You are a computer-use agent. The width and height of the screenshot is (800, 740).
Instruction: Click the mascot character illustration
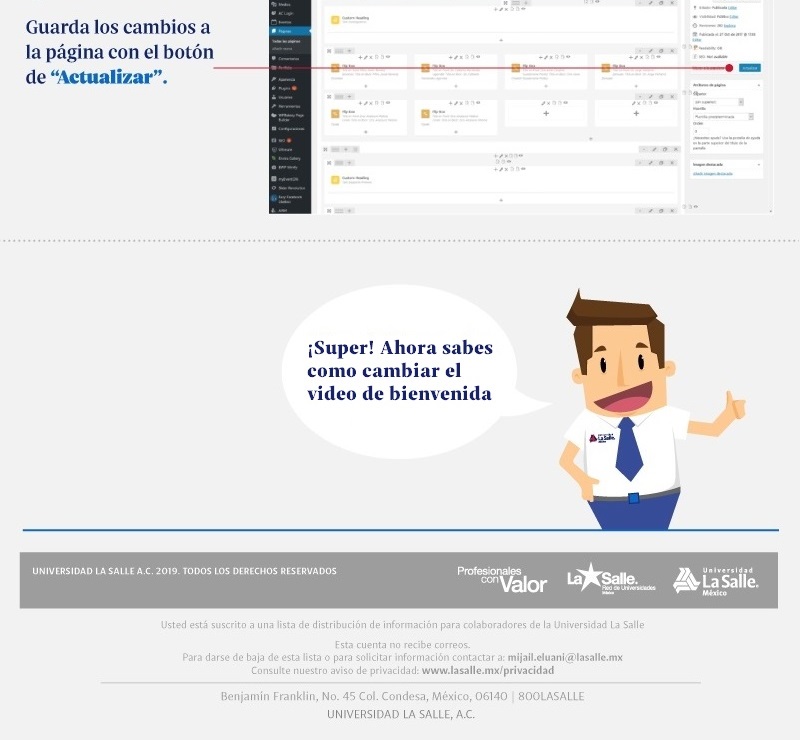click(632, 410)
